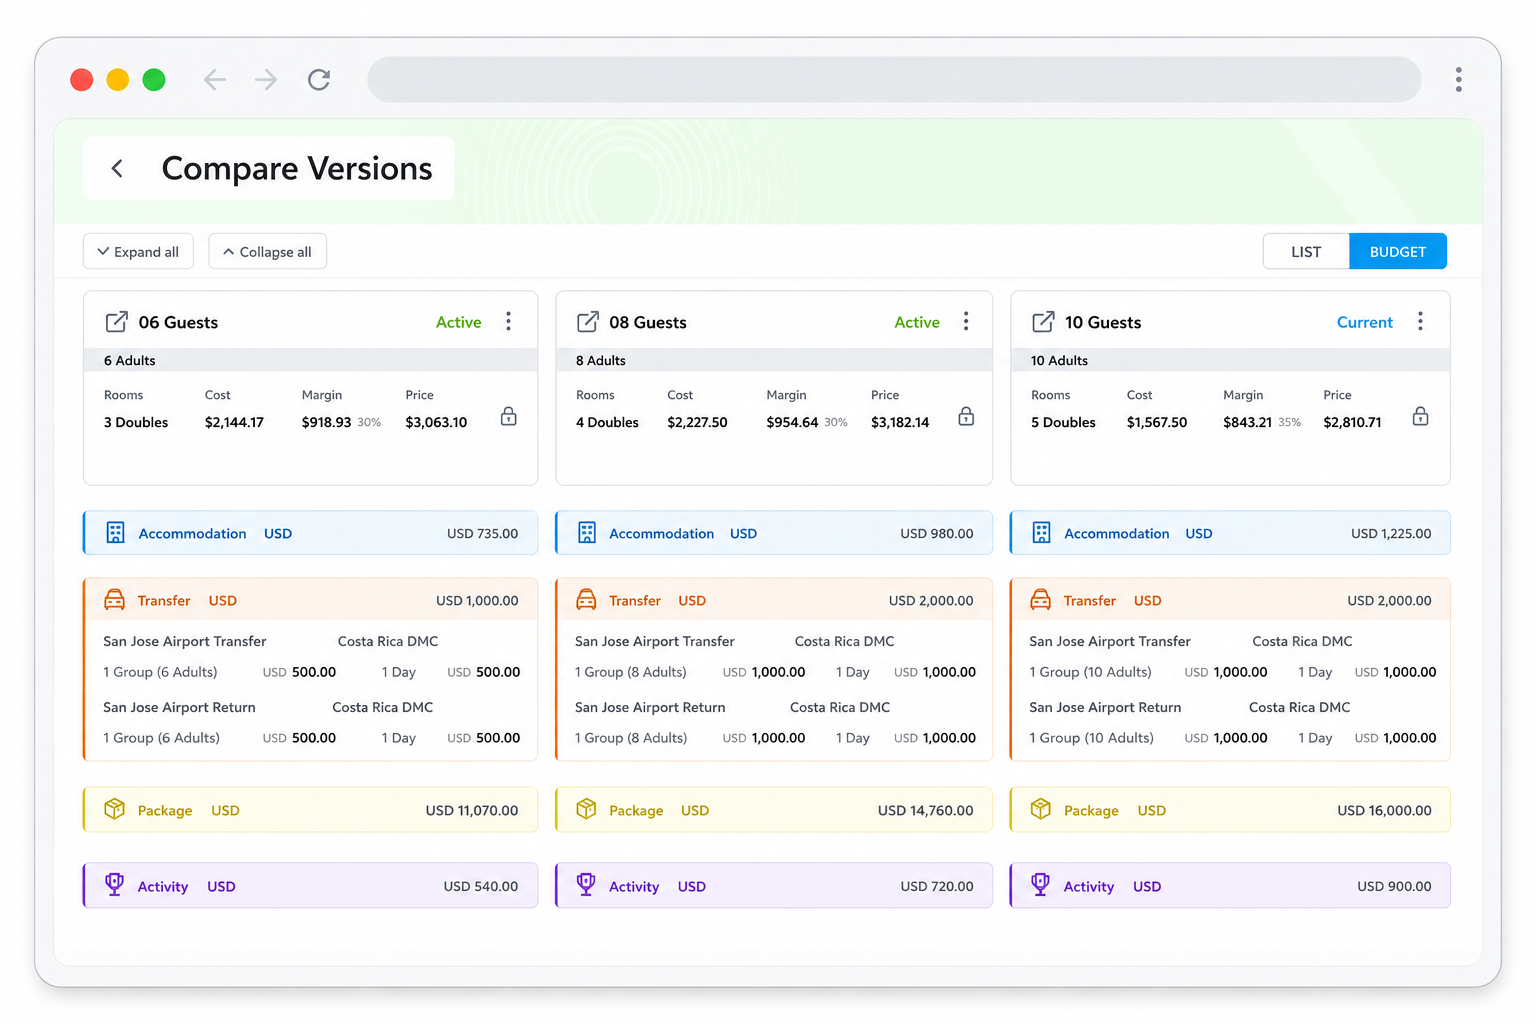The height and width of the screenshot is (1024, 1536).
Task: Click the Compare Versions page title
Action: [x=297, y=168]
